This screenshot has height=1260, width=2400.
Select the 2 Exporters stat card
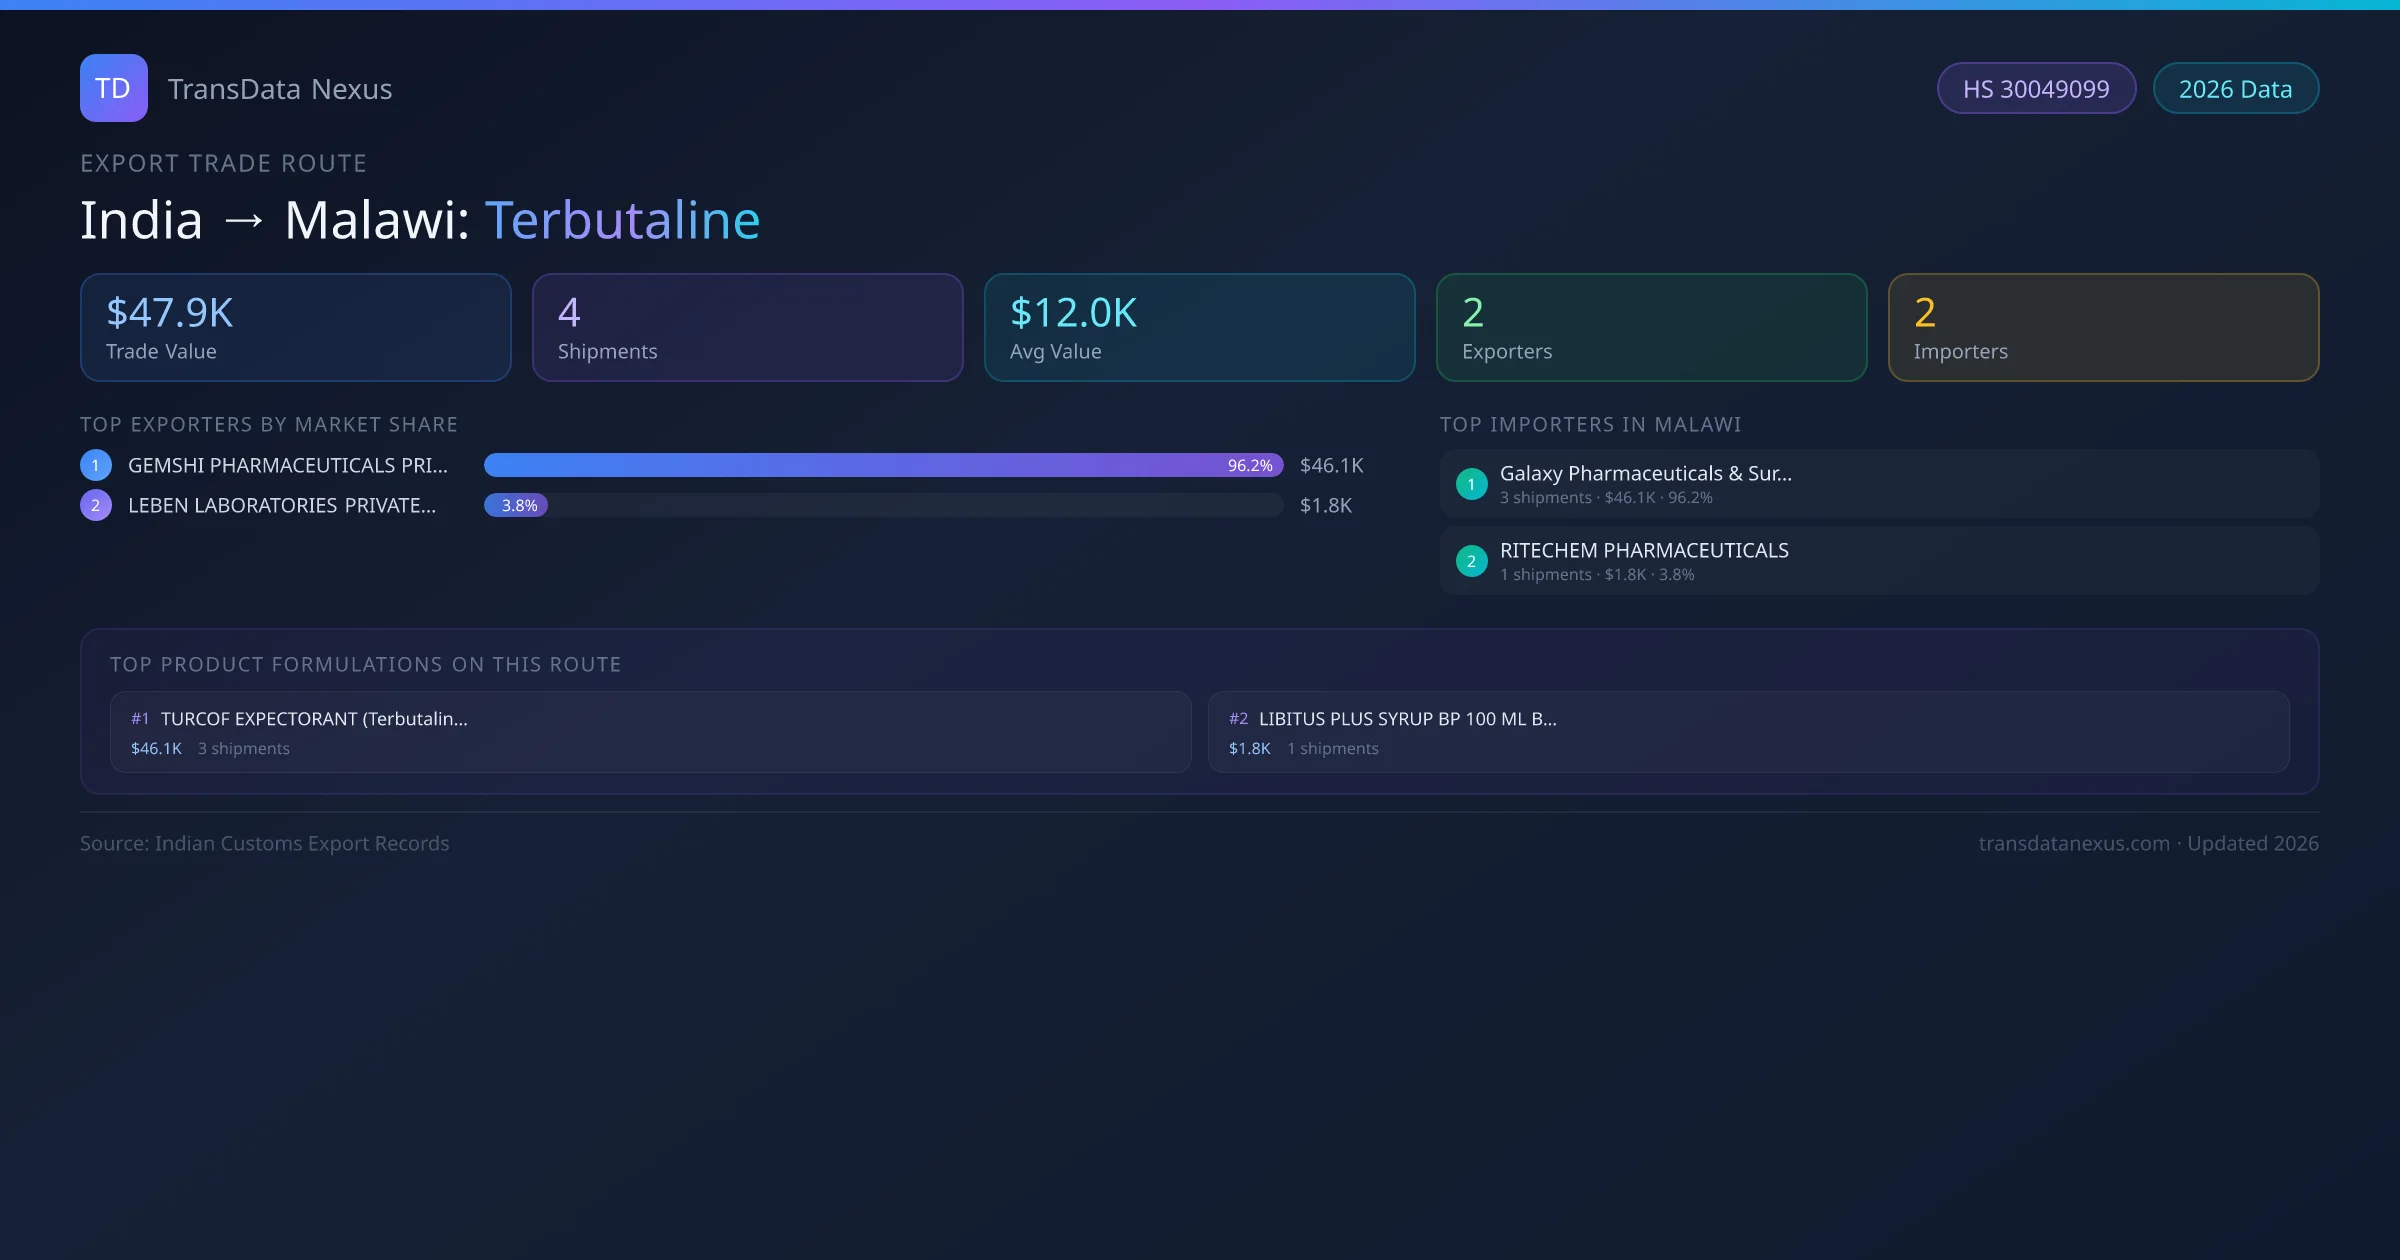pyautogui.click(x=1651, y=328)
